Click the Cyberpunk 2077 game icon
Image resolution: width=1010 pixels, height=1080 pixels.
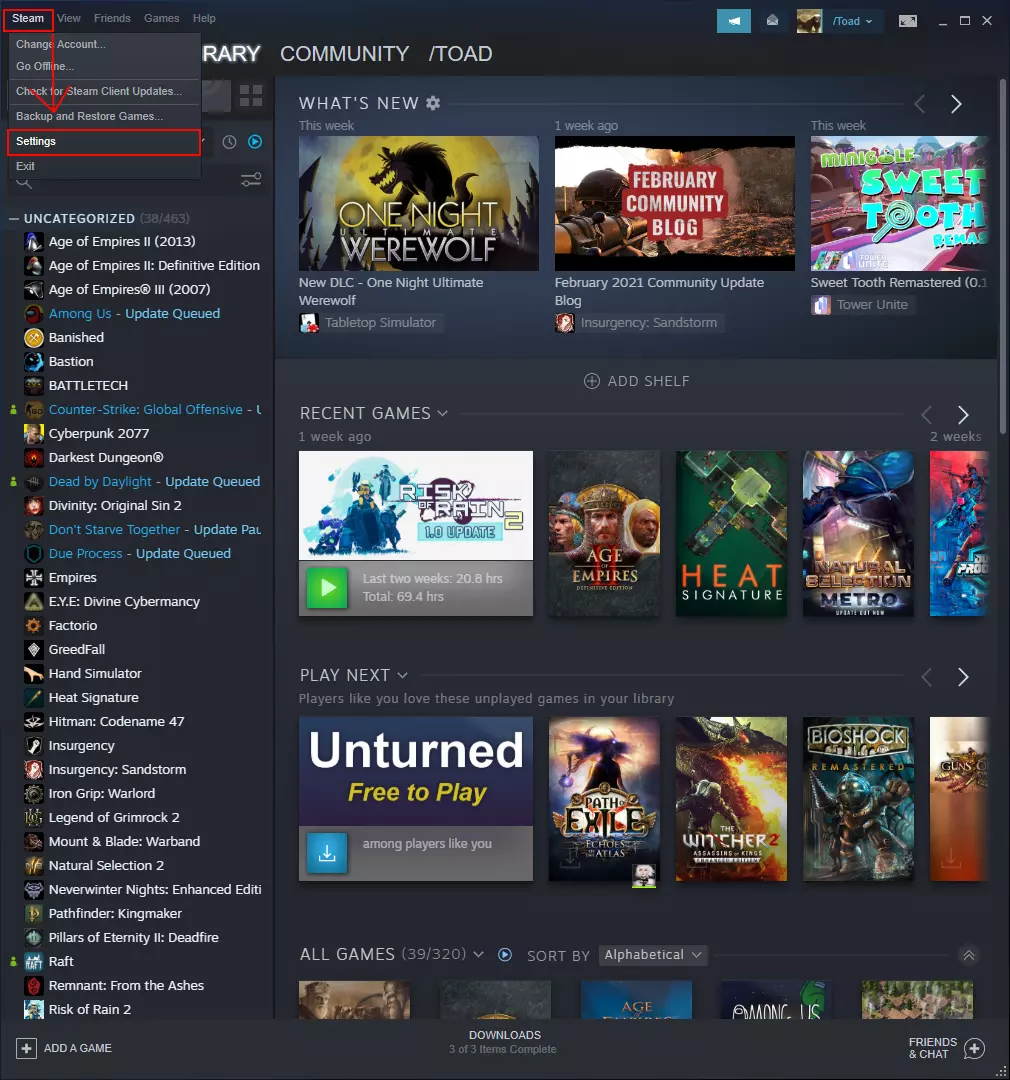point(34,433)
